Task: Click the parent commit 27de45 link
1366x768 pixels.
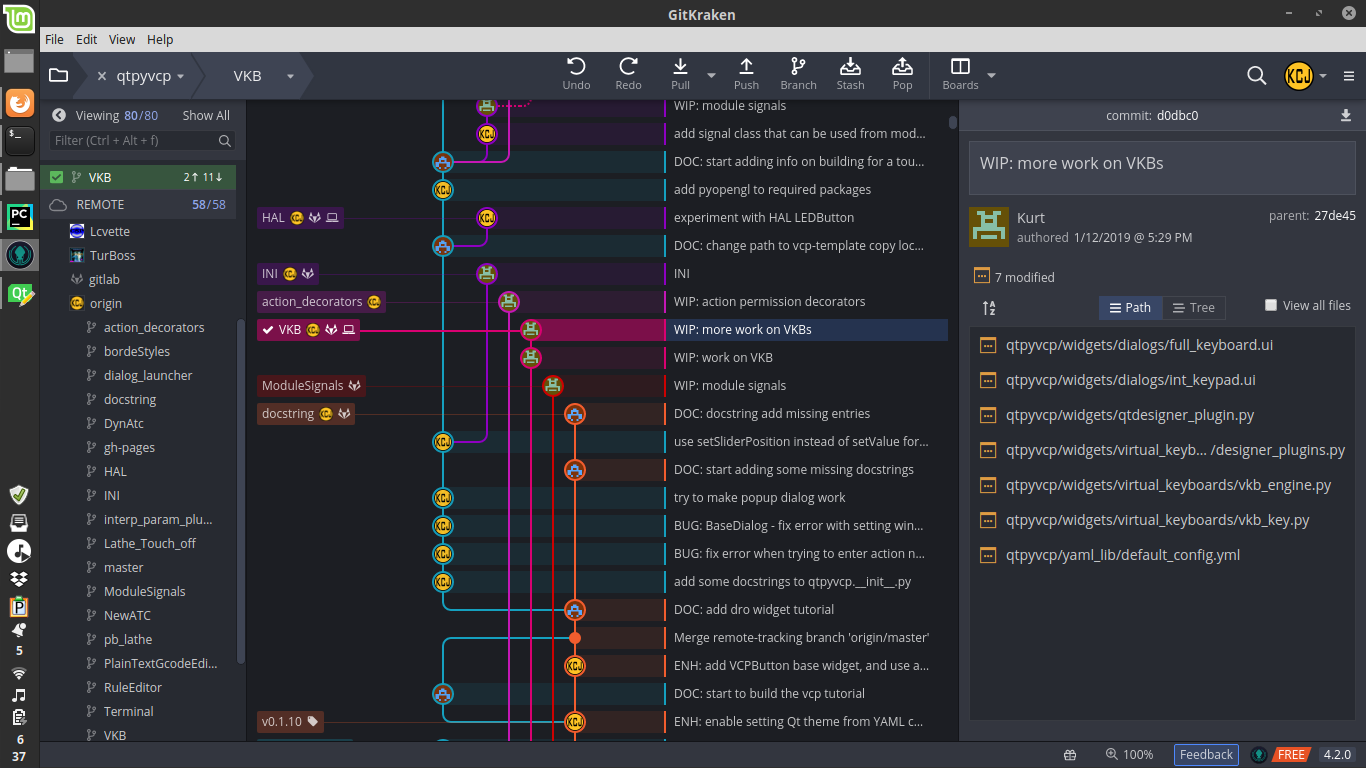Action: 1335,215
